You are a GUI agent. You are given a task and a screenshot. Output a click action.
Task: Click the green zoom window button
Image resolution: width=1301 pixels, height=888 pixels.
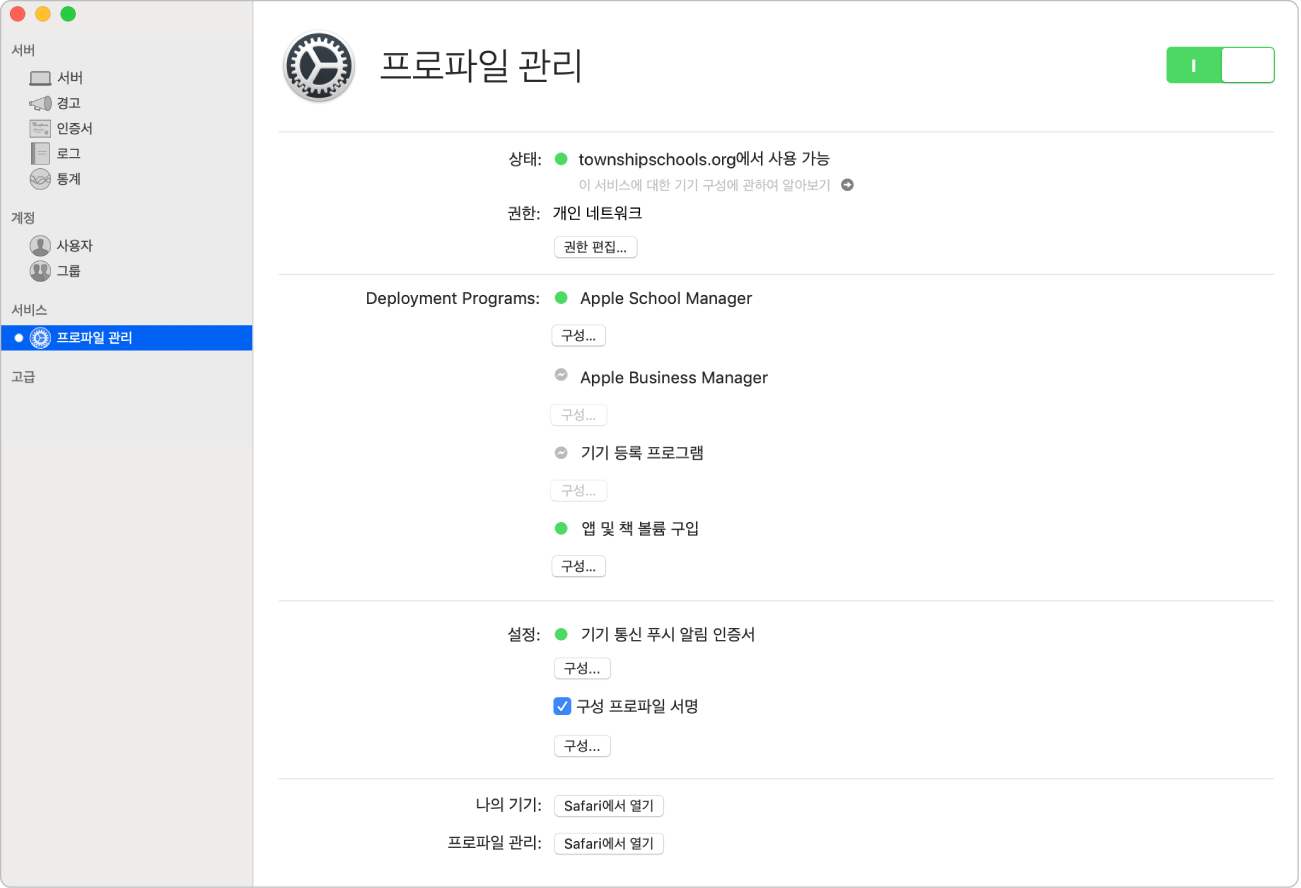(68, 14)
